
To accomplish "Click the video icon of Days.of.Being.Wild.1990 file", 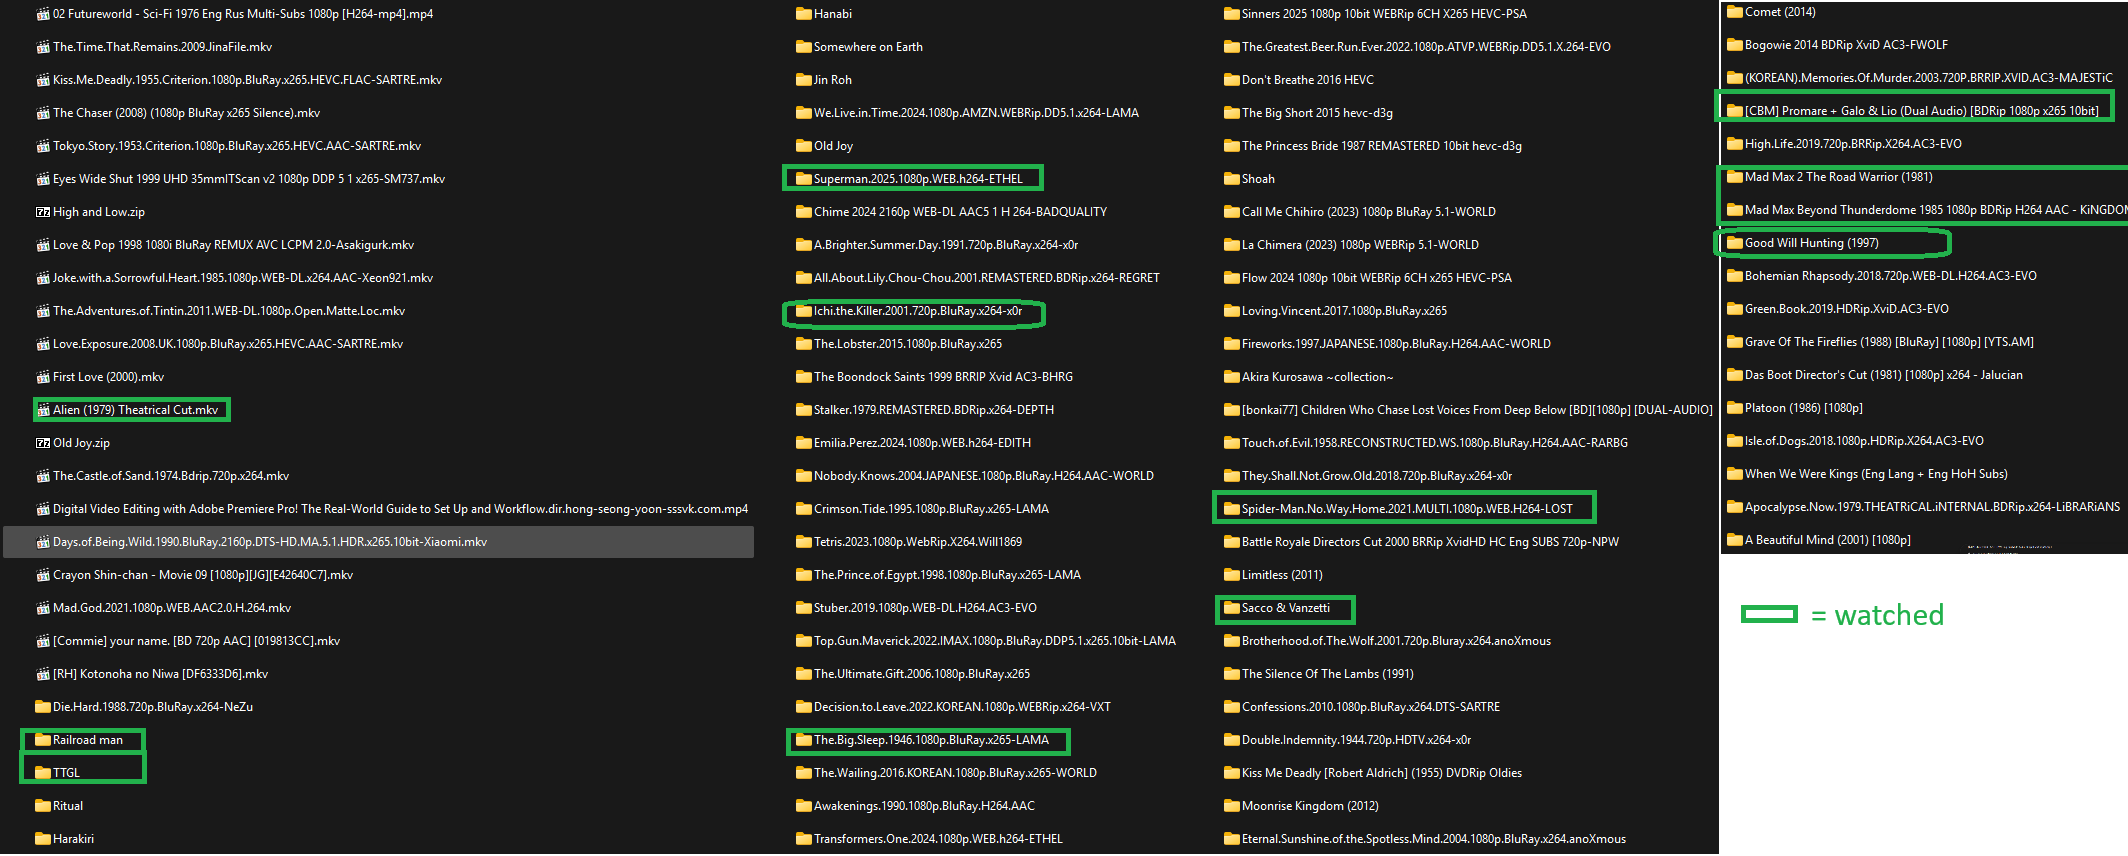I will pyautogui.click(x=43, y=542).
